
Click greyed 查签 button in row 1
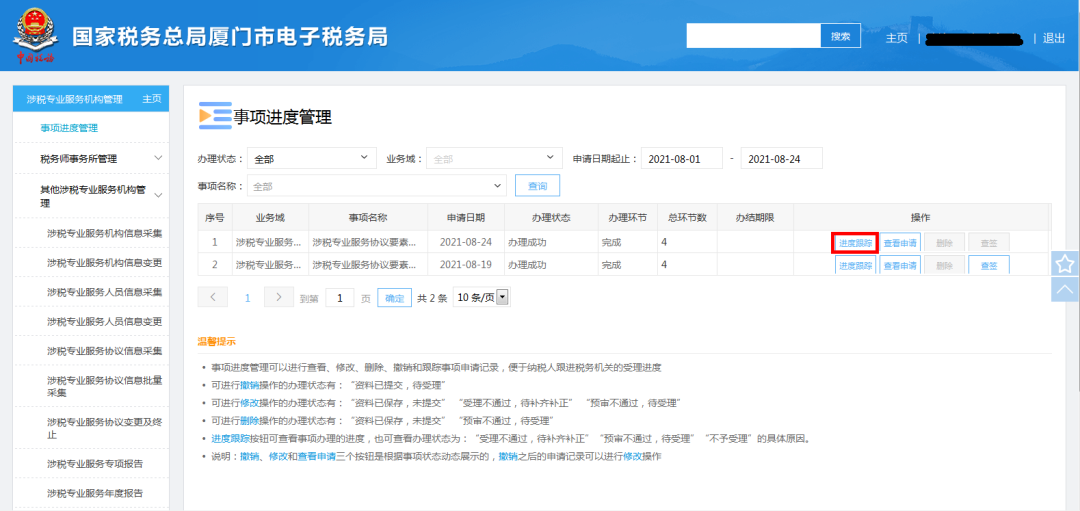tap(989, 243)
